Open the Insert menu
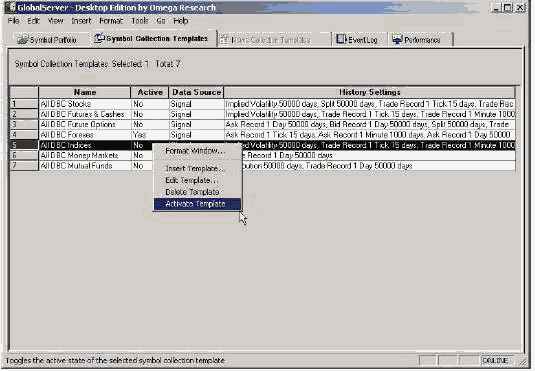535x371 pixels. click(81, 21)
